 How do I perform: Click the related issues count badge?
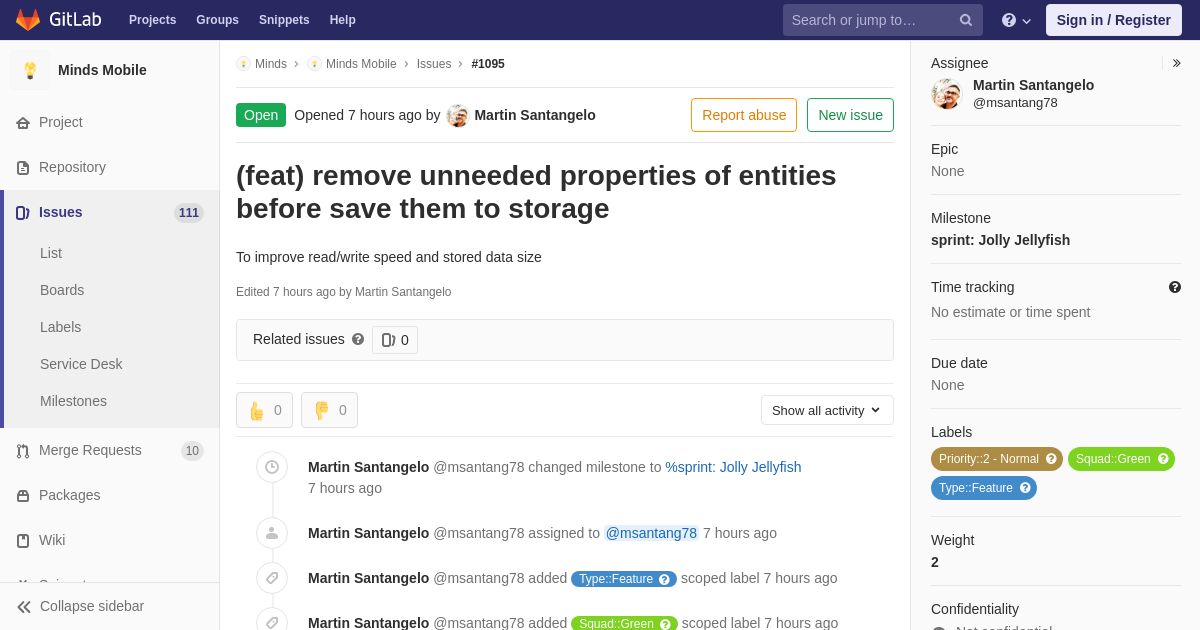(395, 340)
